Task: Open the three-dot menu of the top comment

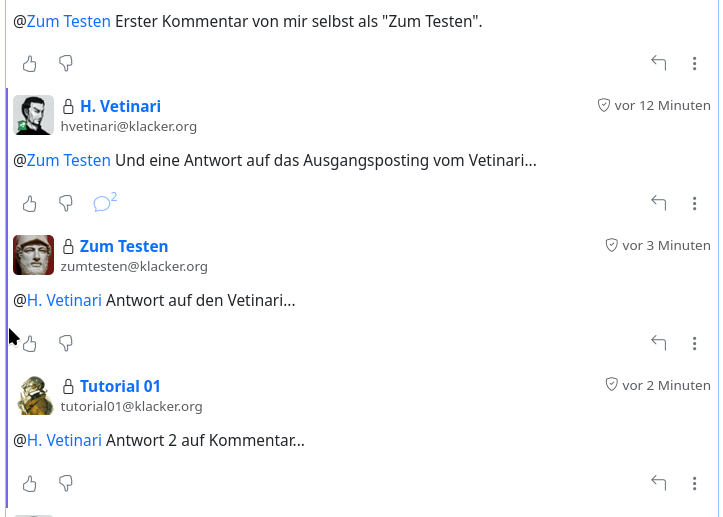Action: point(695,64)
